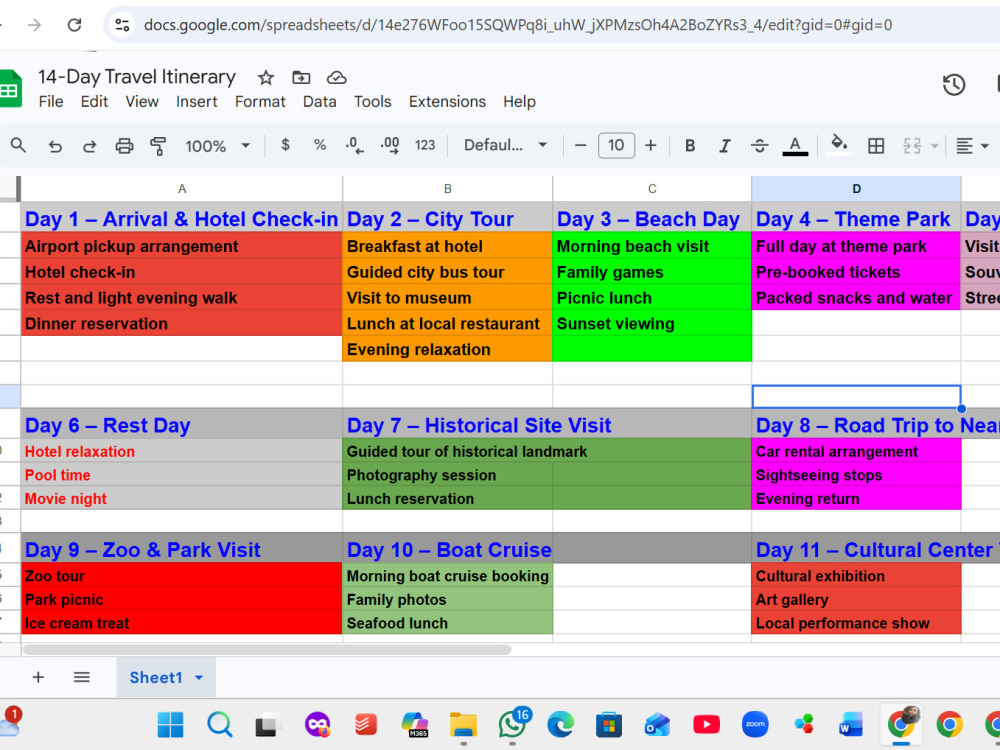Toggle italic formatting
This screenshot has width=1000, height=750.
(724, 145)
